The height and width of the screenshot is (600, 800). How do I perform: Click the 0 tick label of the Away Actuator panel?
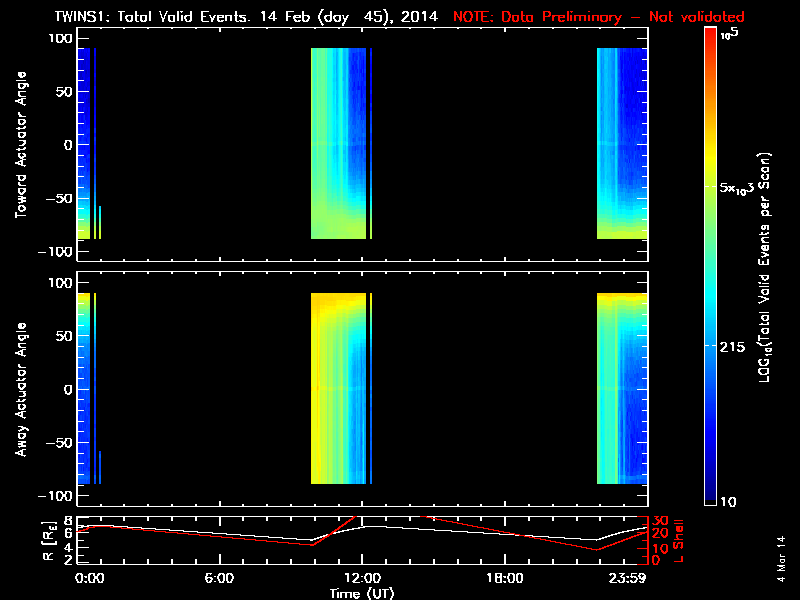(x=68, y=389)
